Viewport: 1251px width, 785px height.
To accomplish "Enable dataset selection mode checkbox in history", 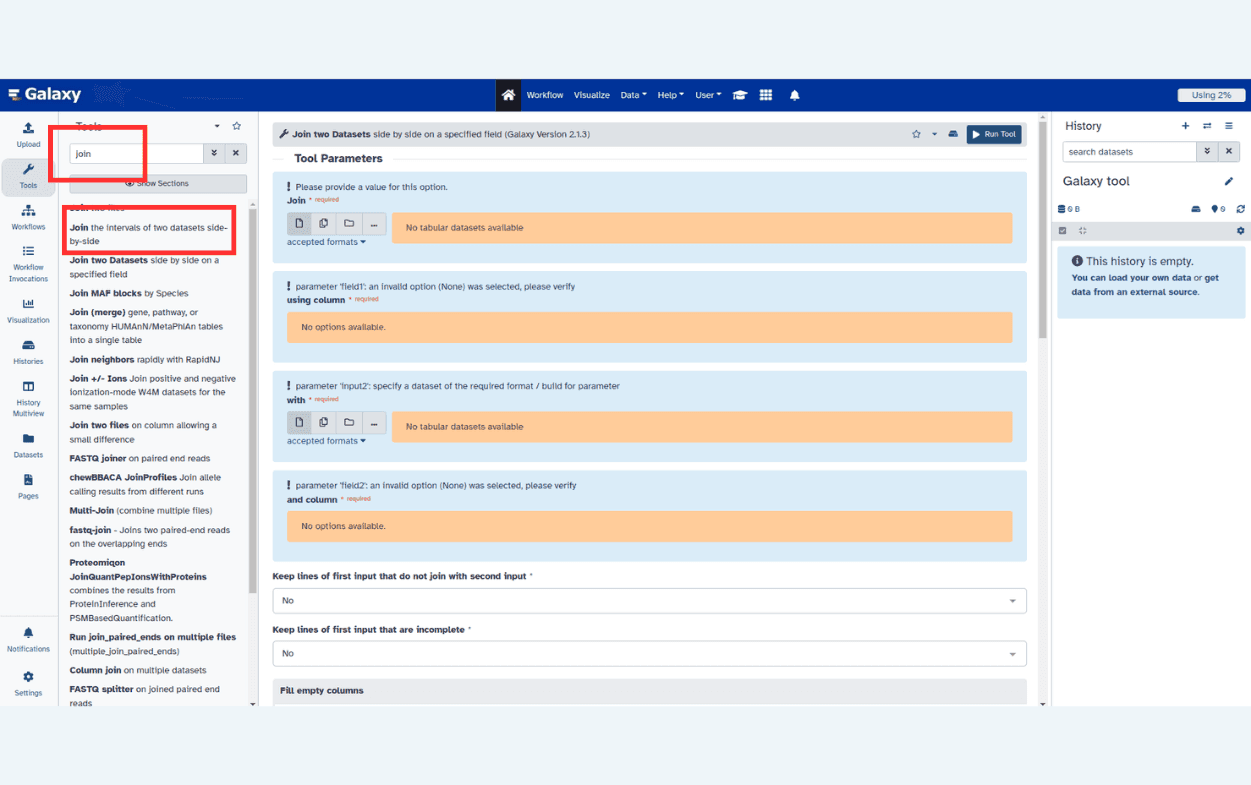I will click(1062, 230).
